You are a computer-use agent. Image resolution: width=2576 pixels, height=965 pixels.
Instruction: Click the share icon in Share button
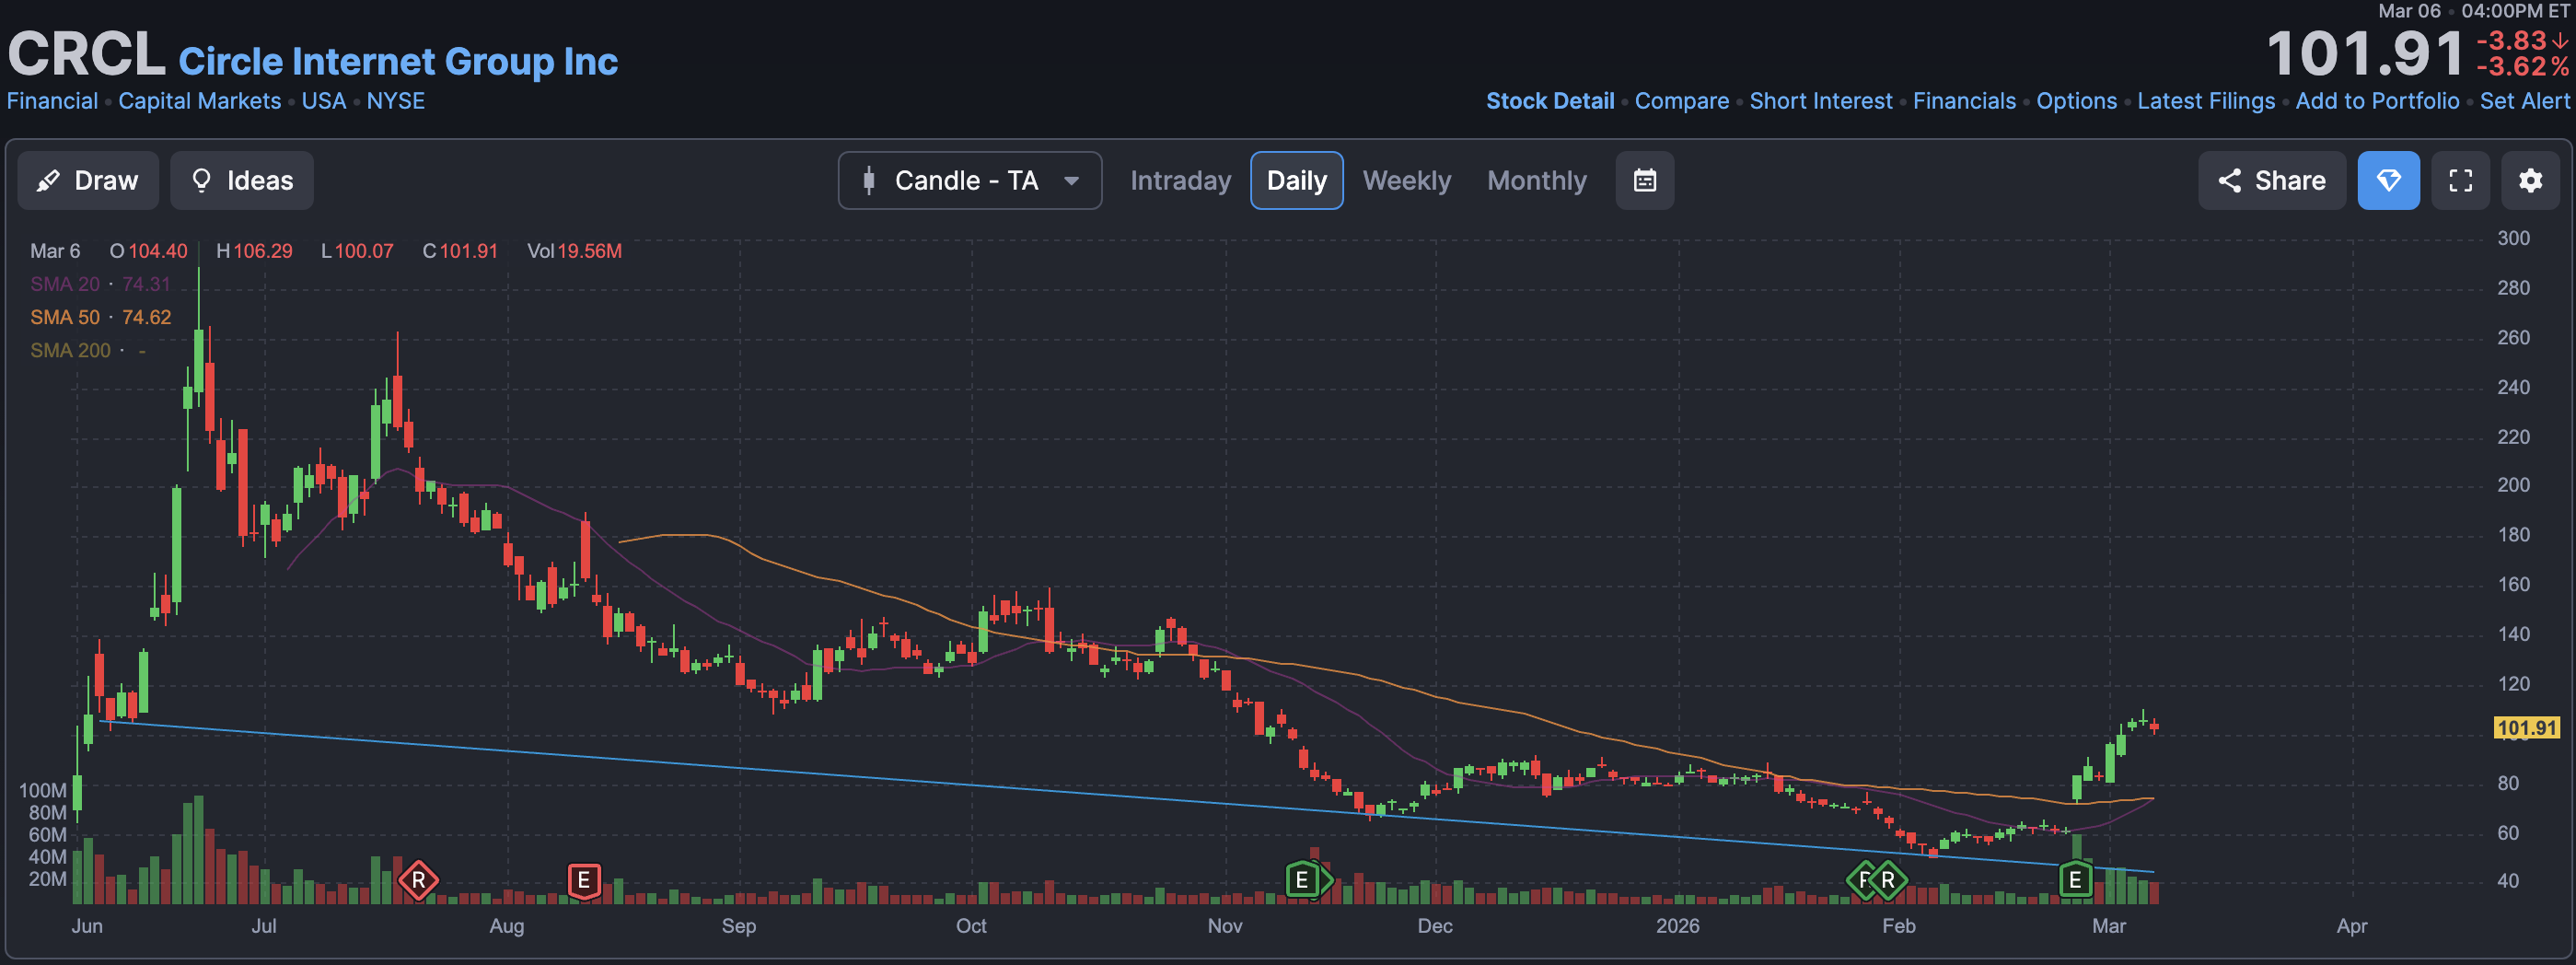click(2229, 180)
